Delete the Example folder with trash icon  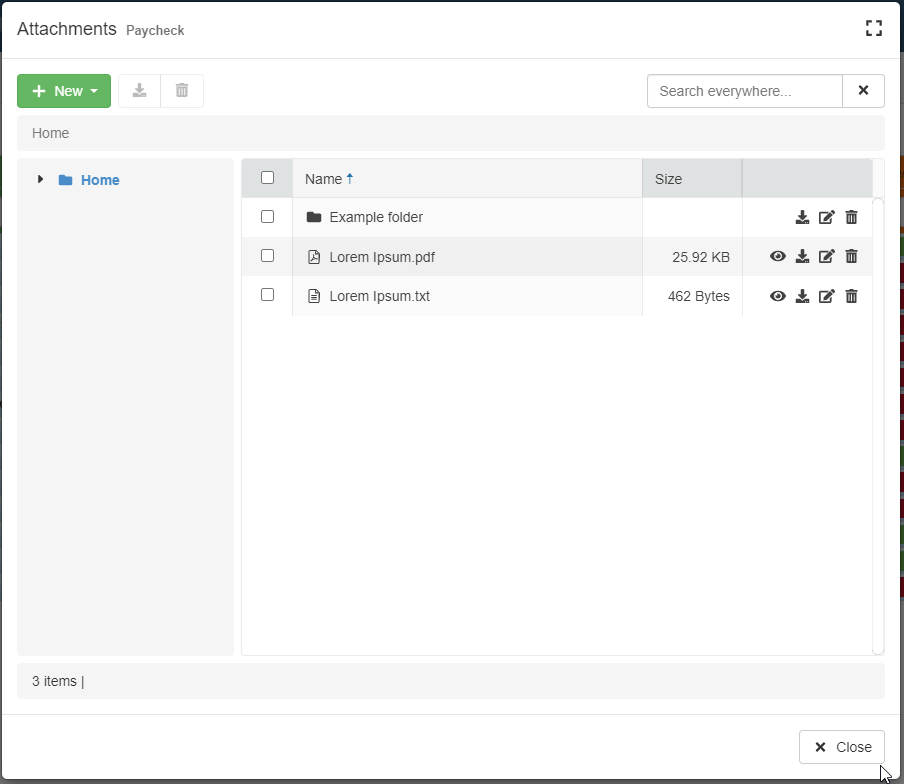coord(852,217)
